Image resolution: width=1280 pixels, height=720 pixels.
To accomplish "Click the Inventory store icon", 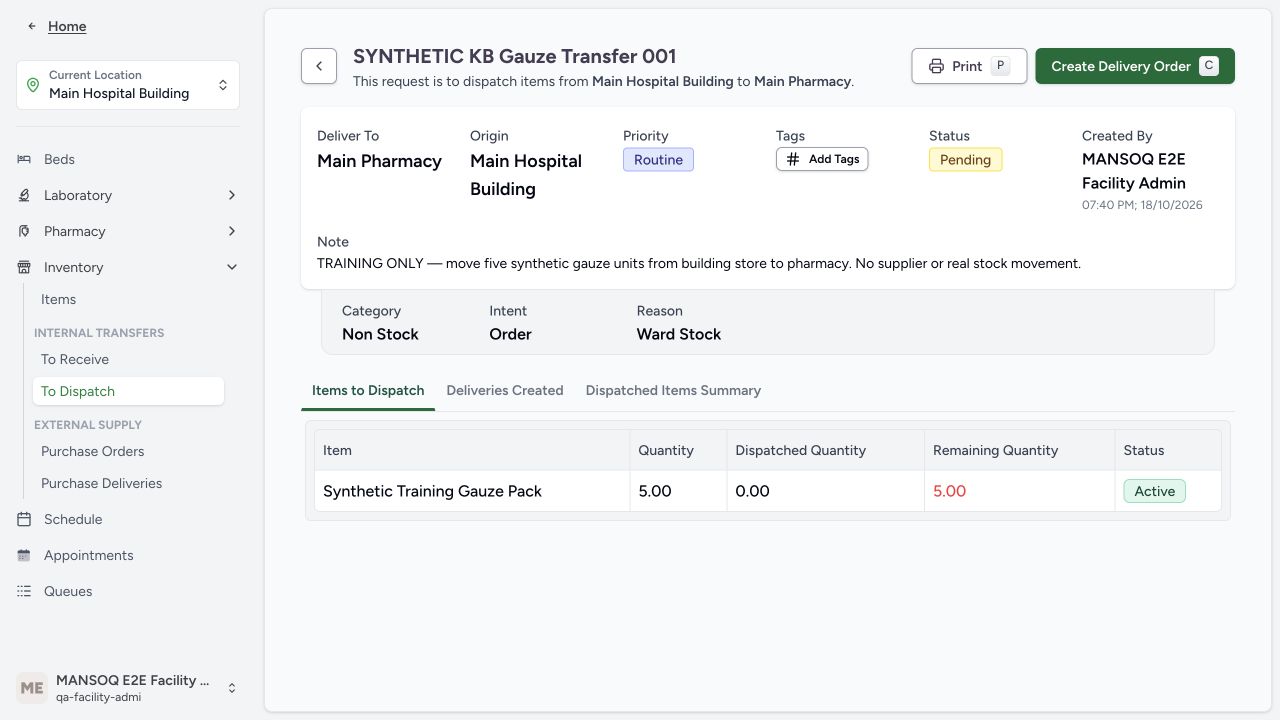I will (24, 267).
